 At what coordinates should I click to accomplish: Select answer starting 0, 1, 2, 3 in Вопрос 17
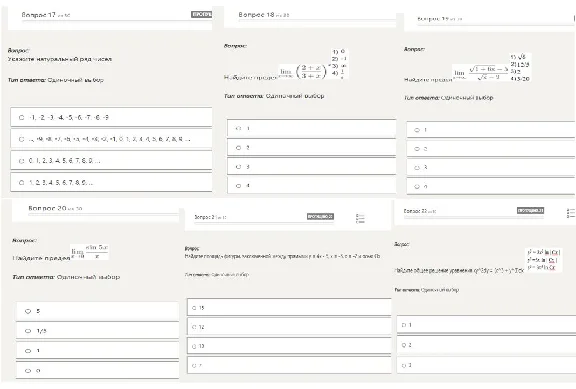[x=111, y=161]
